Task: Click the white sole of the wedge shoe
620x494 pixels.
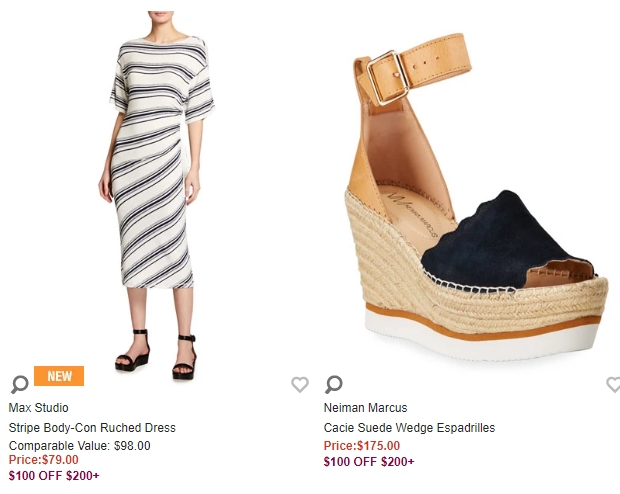Action: pyautogui.click(x=478, y=340)
